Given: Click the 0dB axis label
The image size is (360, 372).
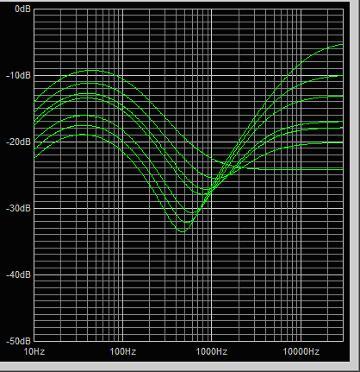Looking at the screenshot, I should [23, 9].
